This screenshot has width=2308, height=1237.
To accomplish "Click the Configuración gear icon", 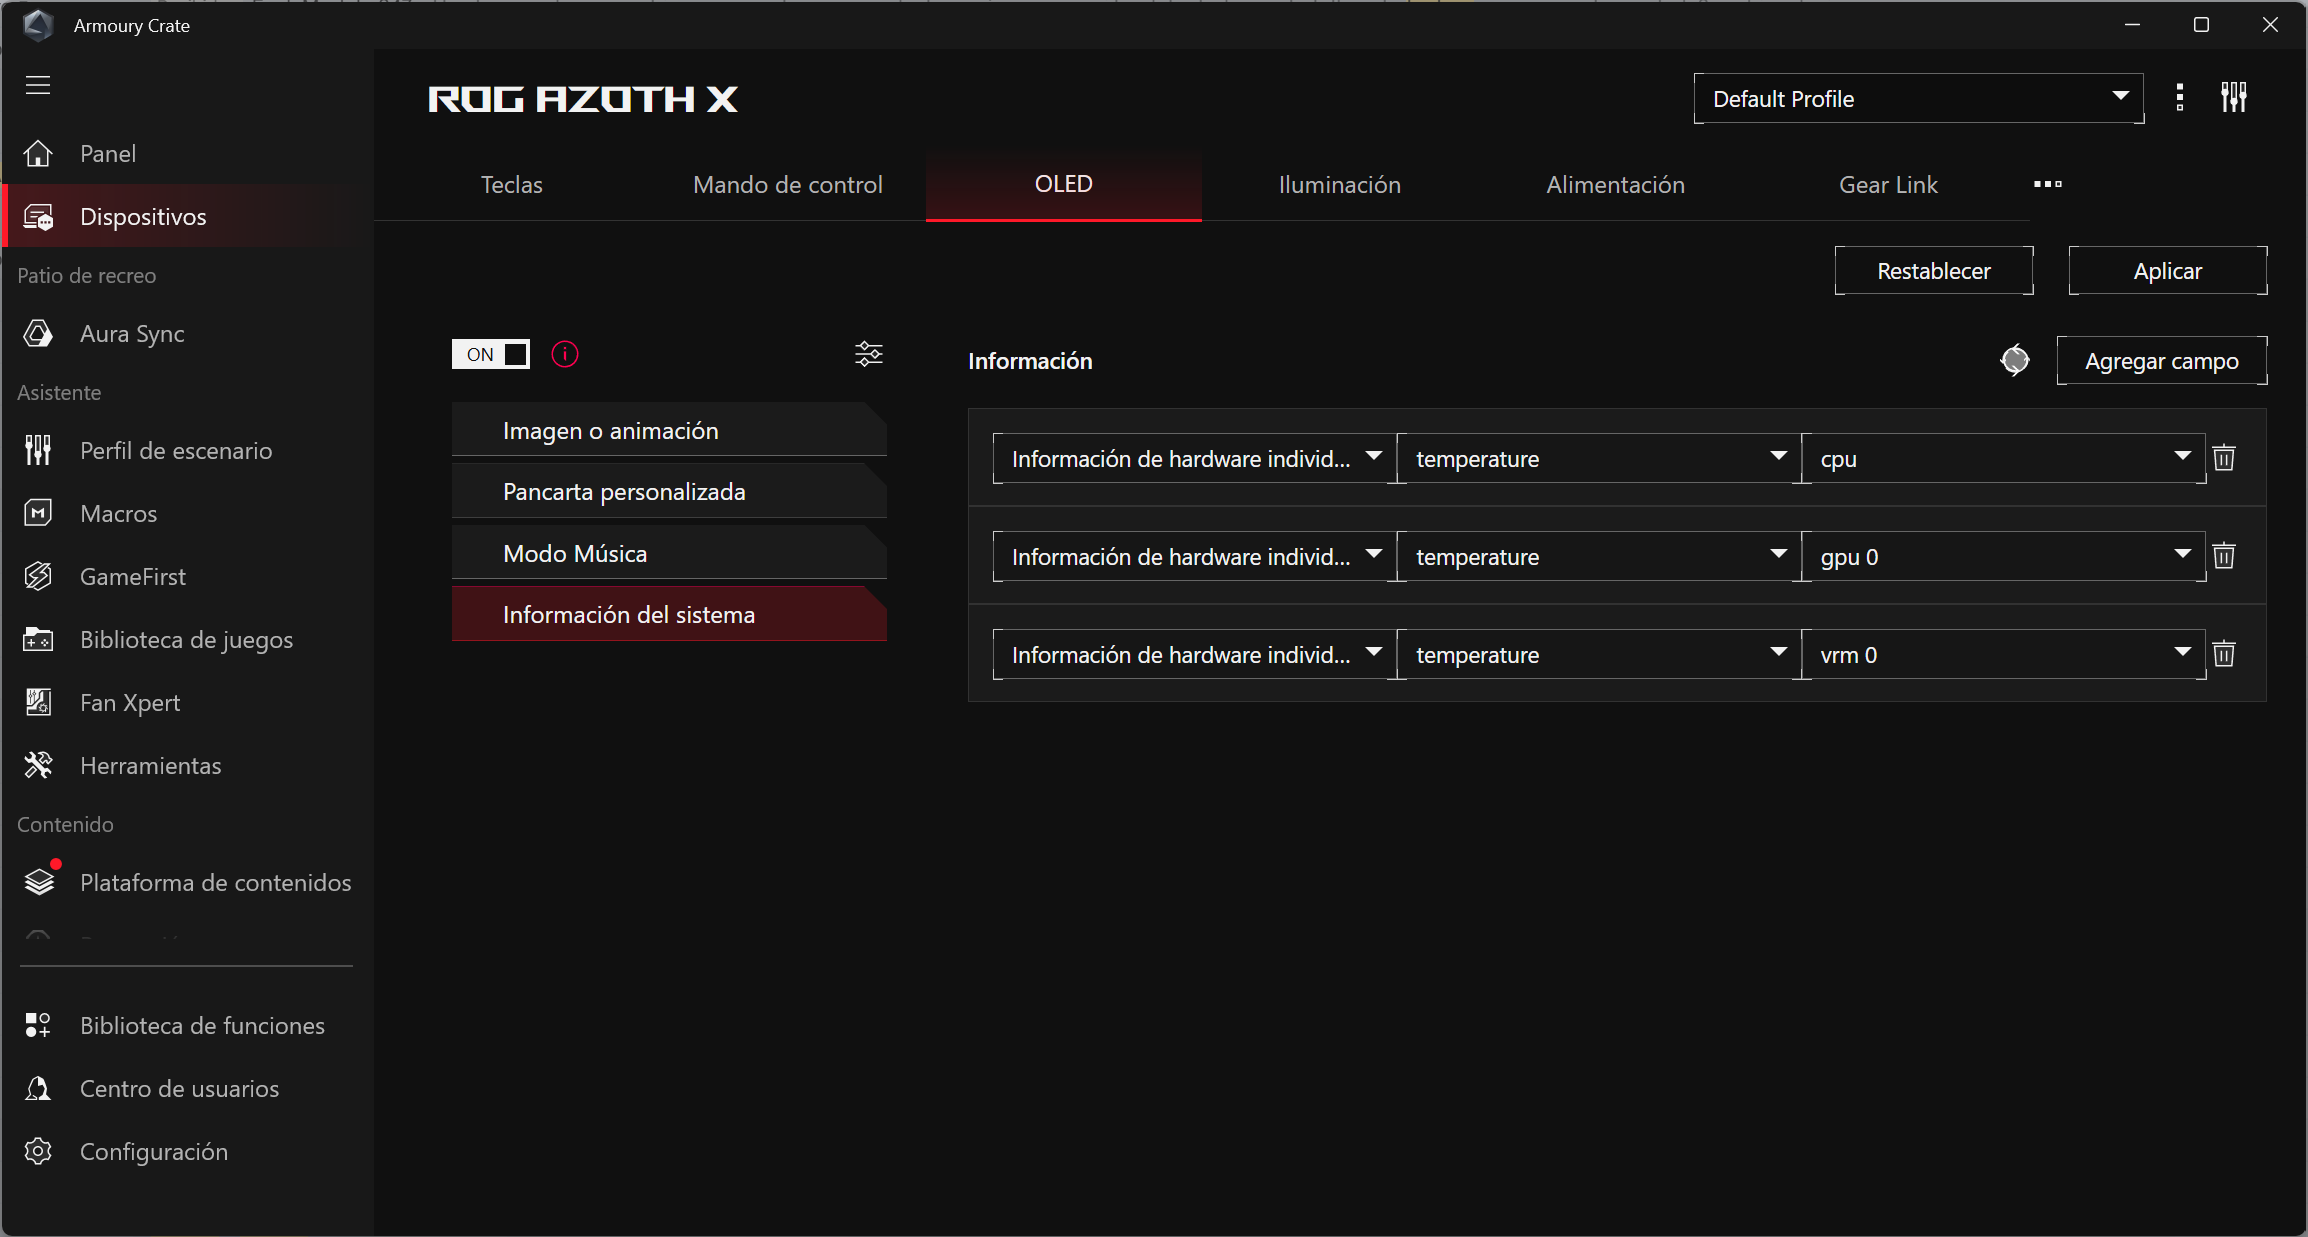I will click(38, 1152).
